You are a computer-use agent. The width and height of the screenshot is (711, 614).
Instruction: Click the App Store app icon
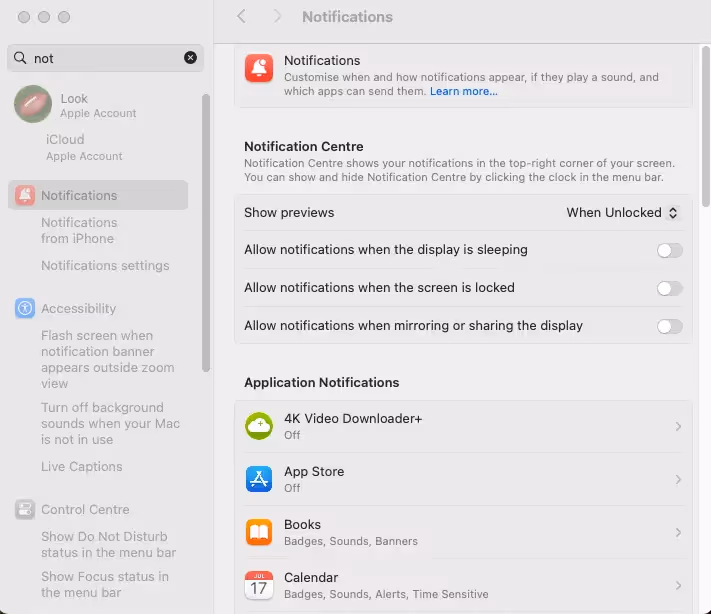pyautogui.click(x=259, y=479)
